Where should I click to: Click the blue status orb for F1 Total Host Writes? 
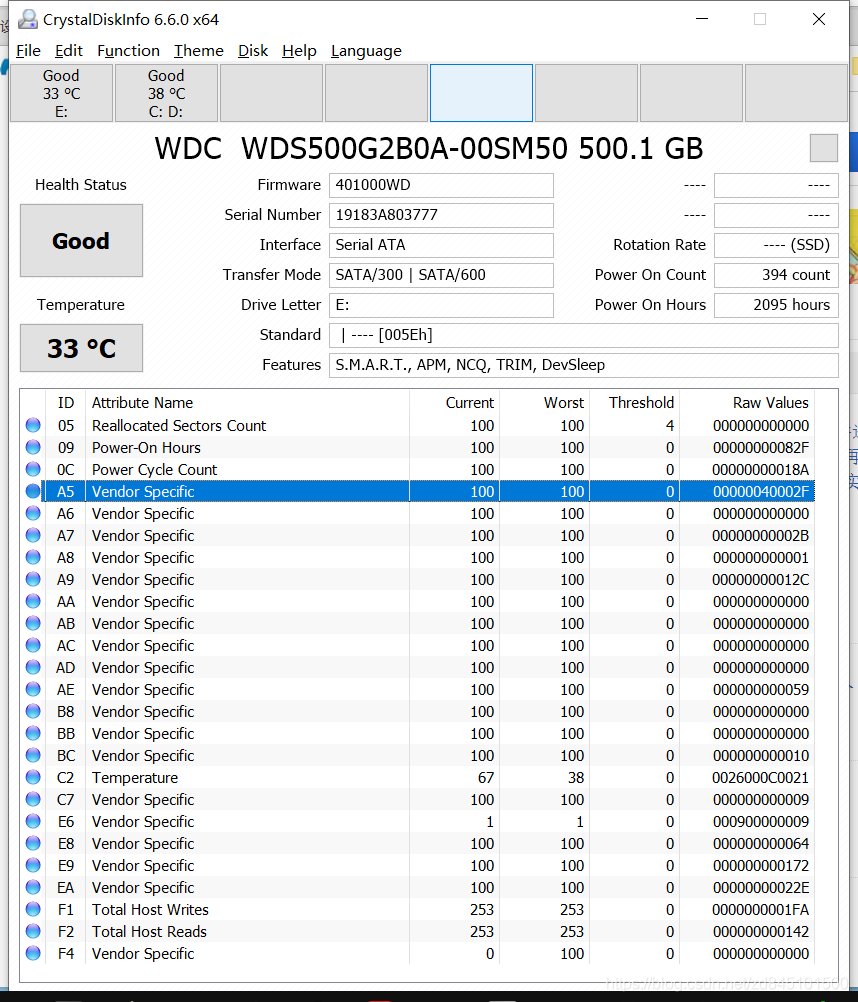pos(33,909)
